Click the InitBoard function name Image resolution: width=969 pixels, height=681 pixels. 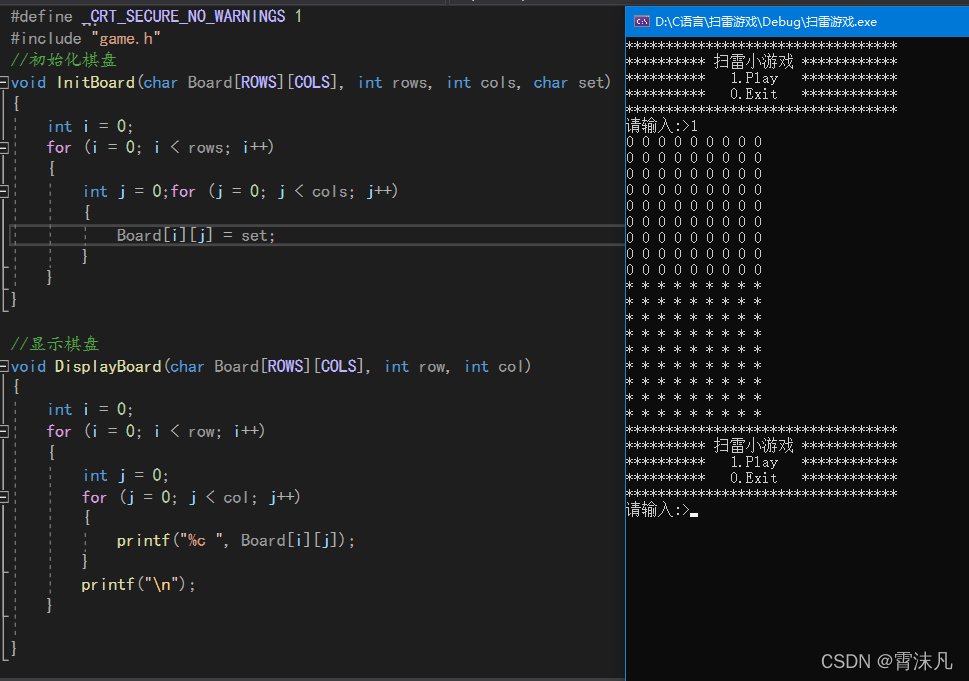(x=96, y=82)
